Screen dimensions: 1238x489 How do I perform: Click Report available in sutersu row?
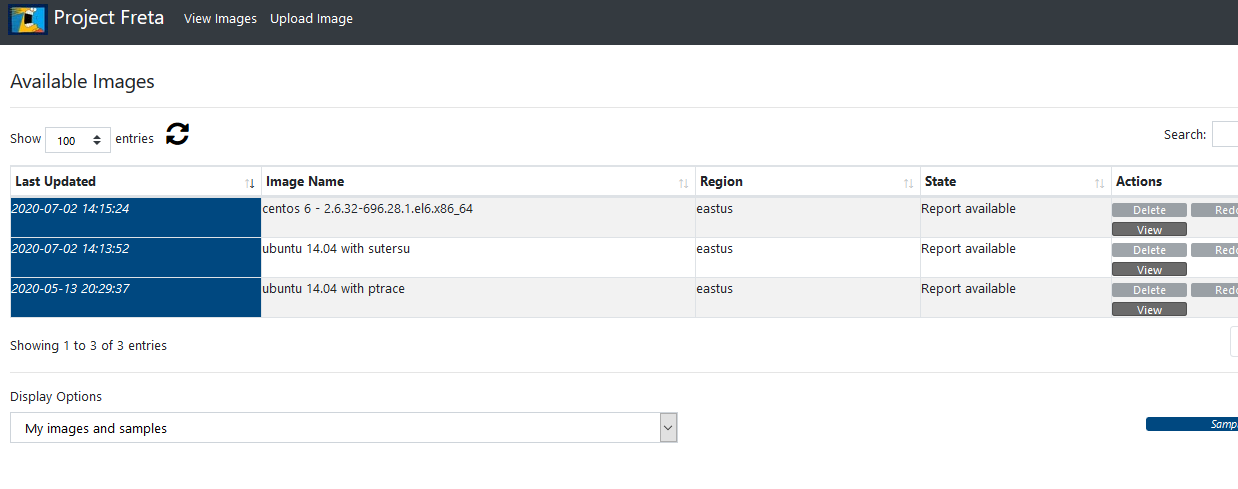pos(968,249)
